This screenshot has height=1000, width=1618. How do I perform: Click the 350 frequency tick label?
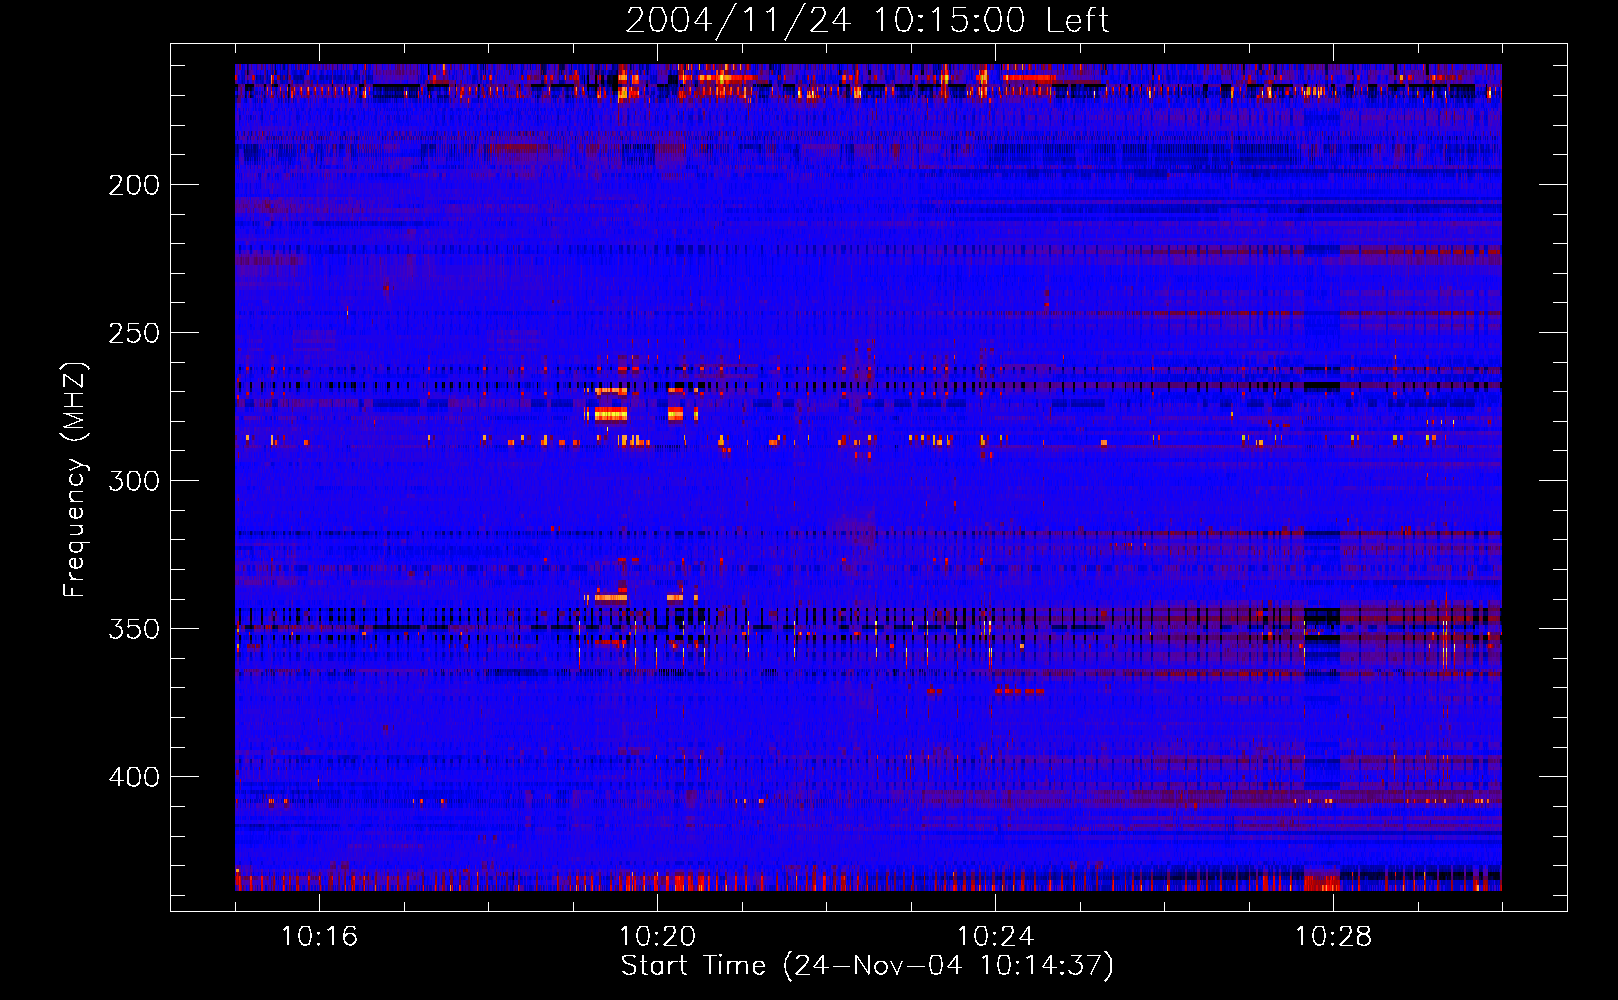(x=134, y=629)
